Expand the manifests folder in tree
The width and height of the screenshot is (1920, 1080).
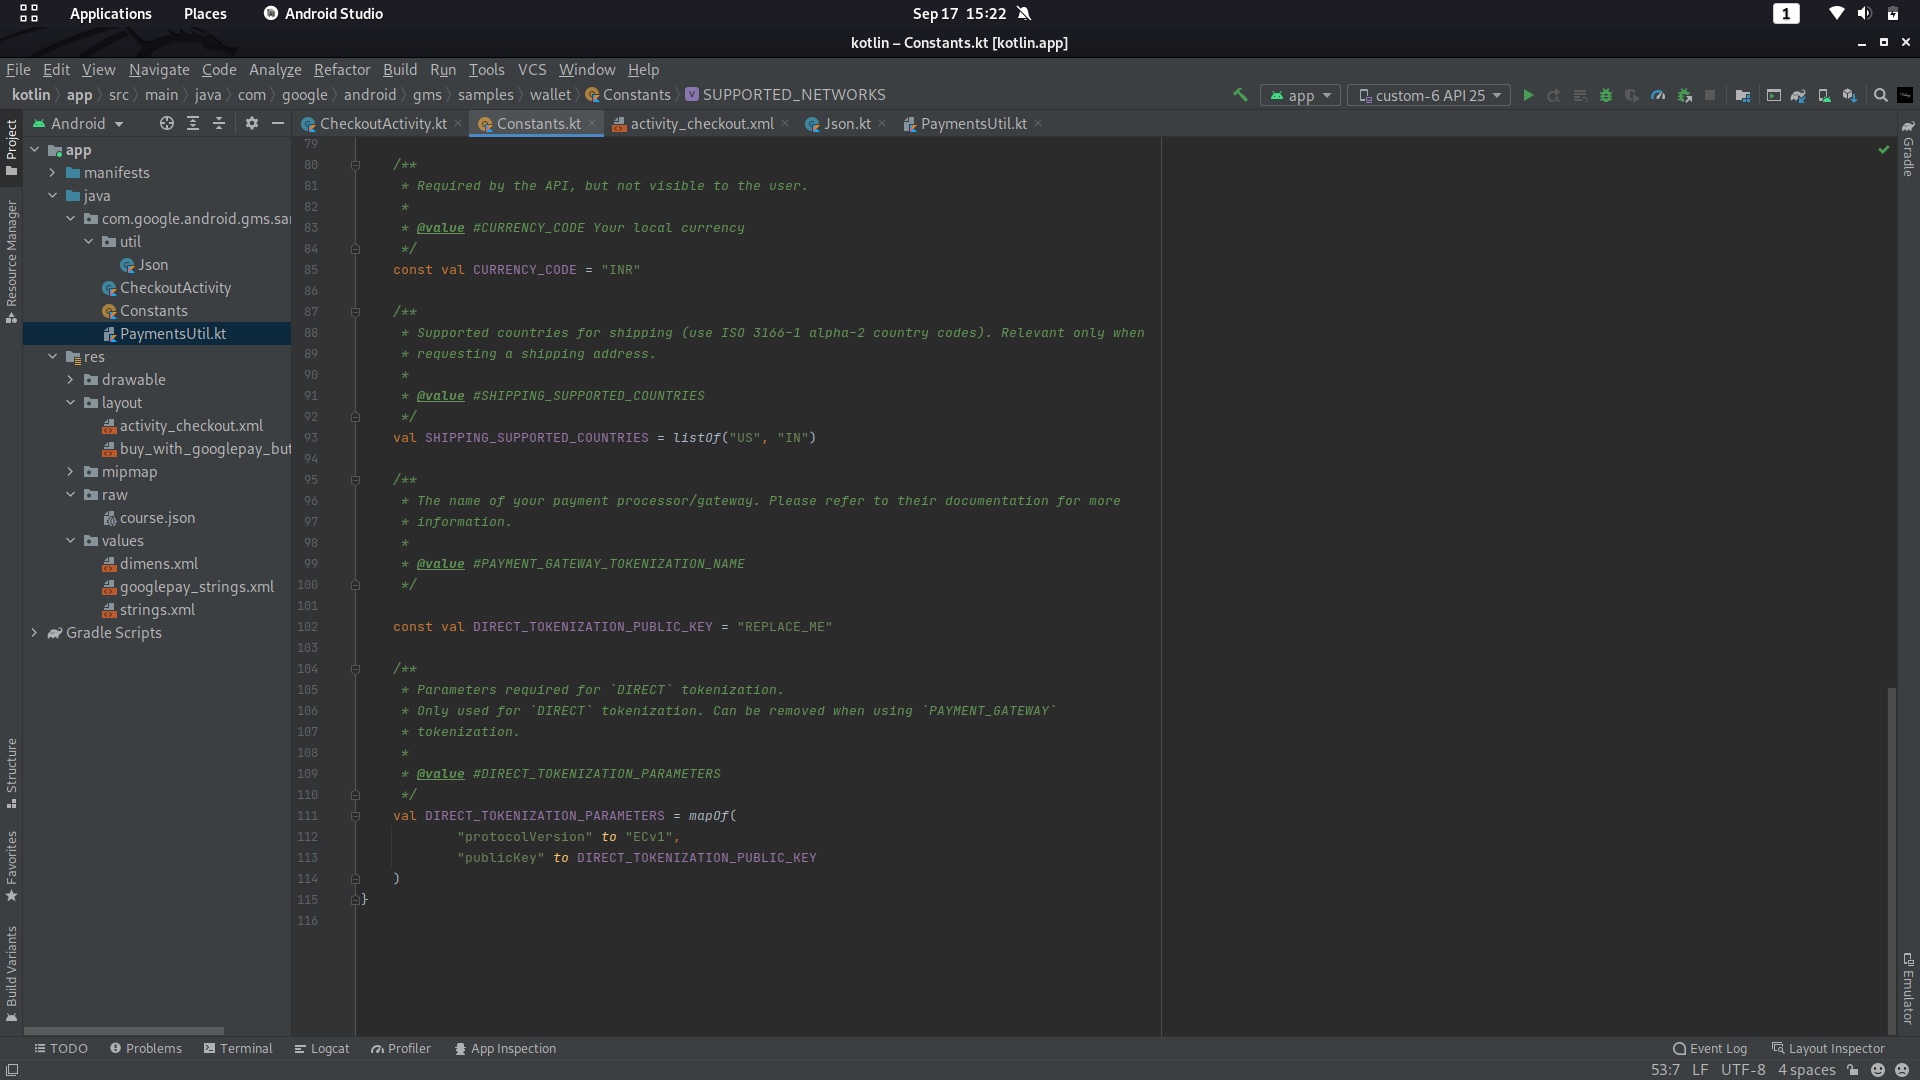coord(52,173)
